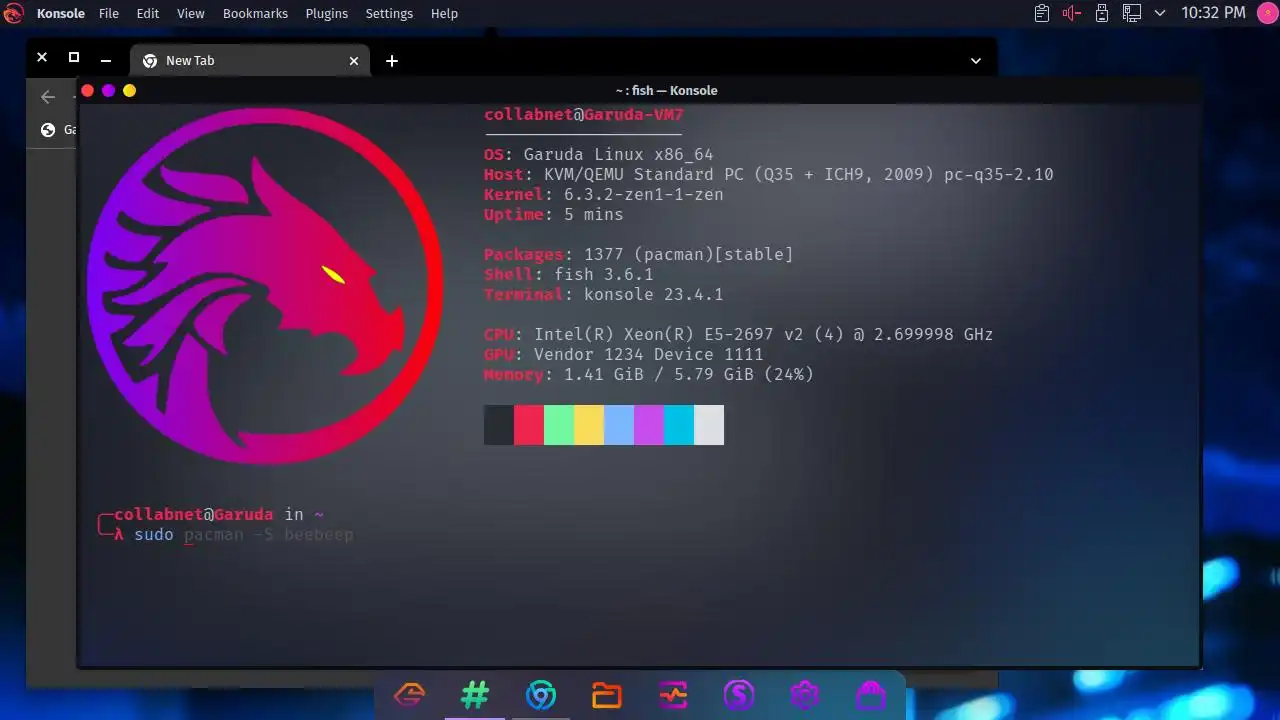
Task: Open the clipboard tray icon
Action: coord(1042,13)
